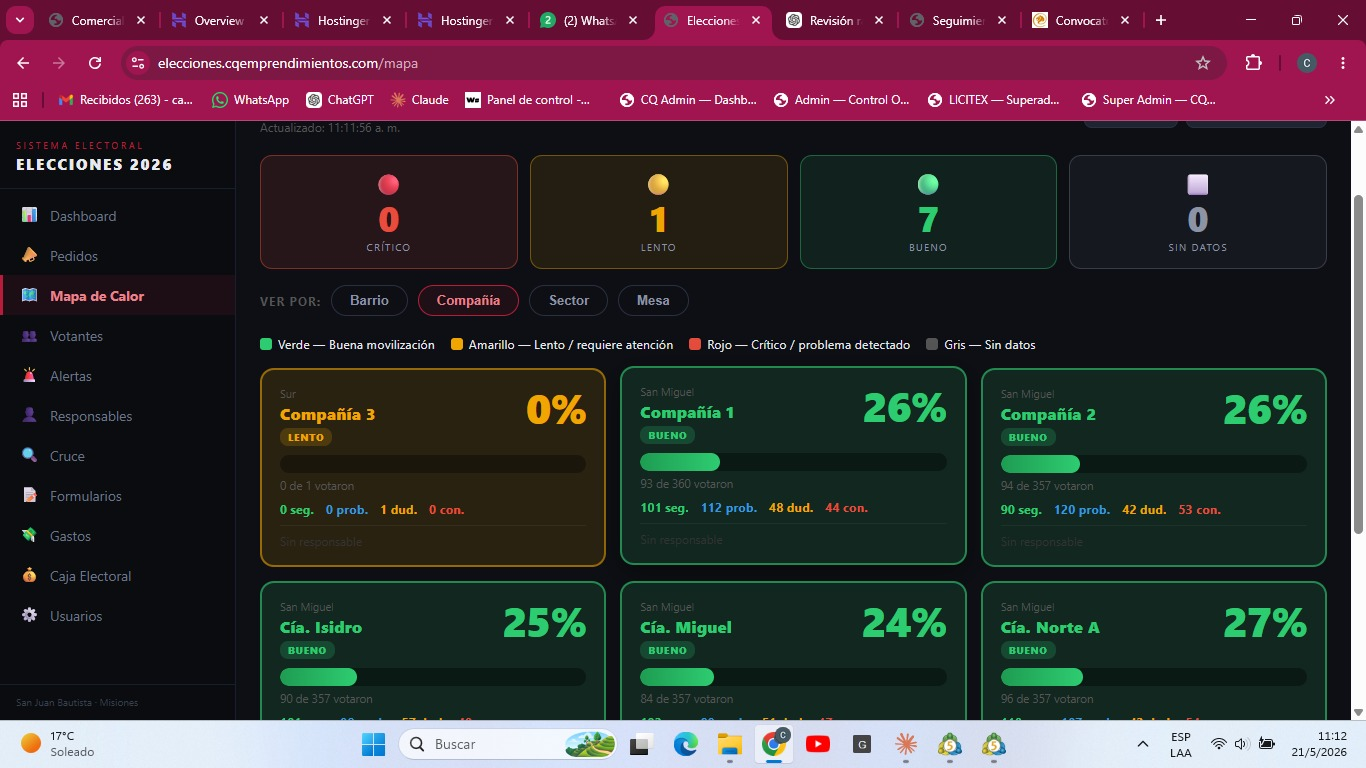Viewport: 1366px width, 768px height.
Task: Bookmark this page with the star
Action: click(1203, 63)
